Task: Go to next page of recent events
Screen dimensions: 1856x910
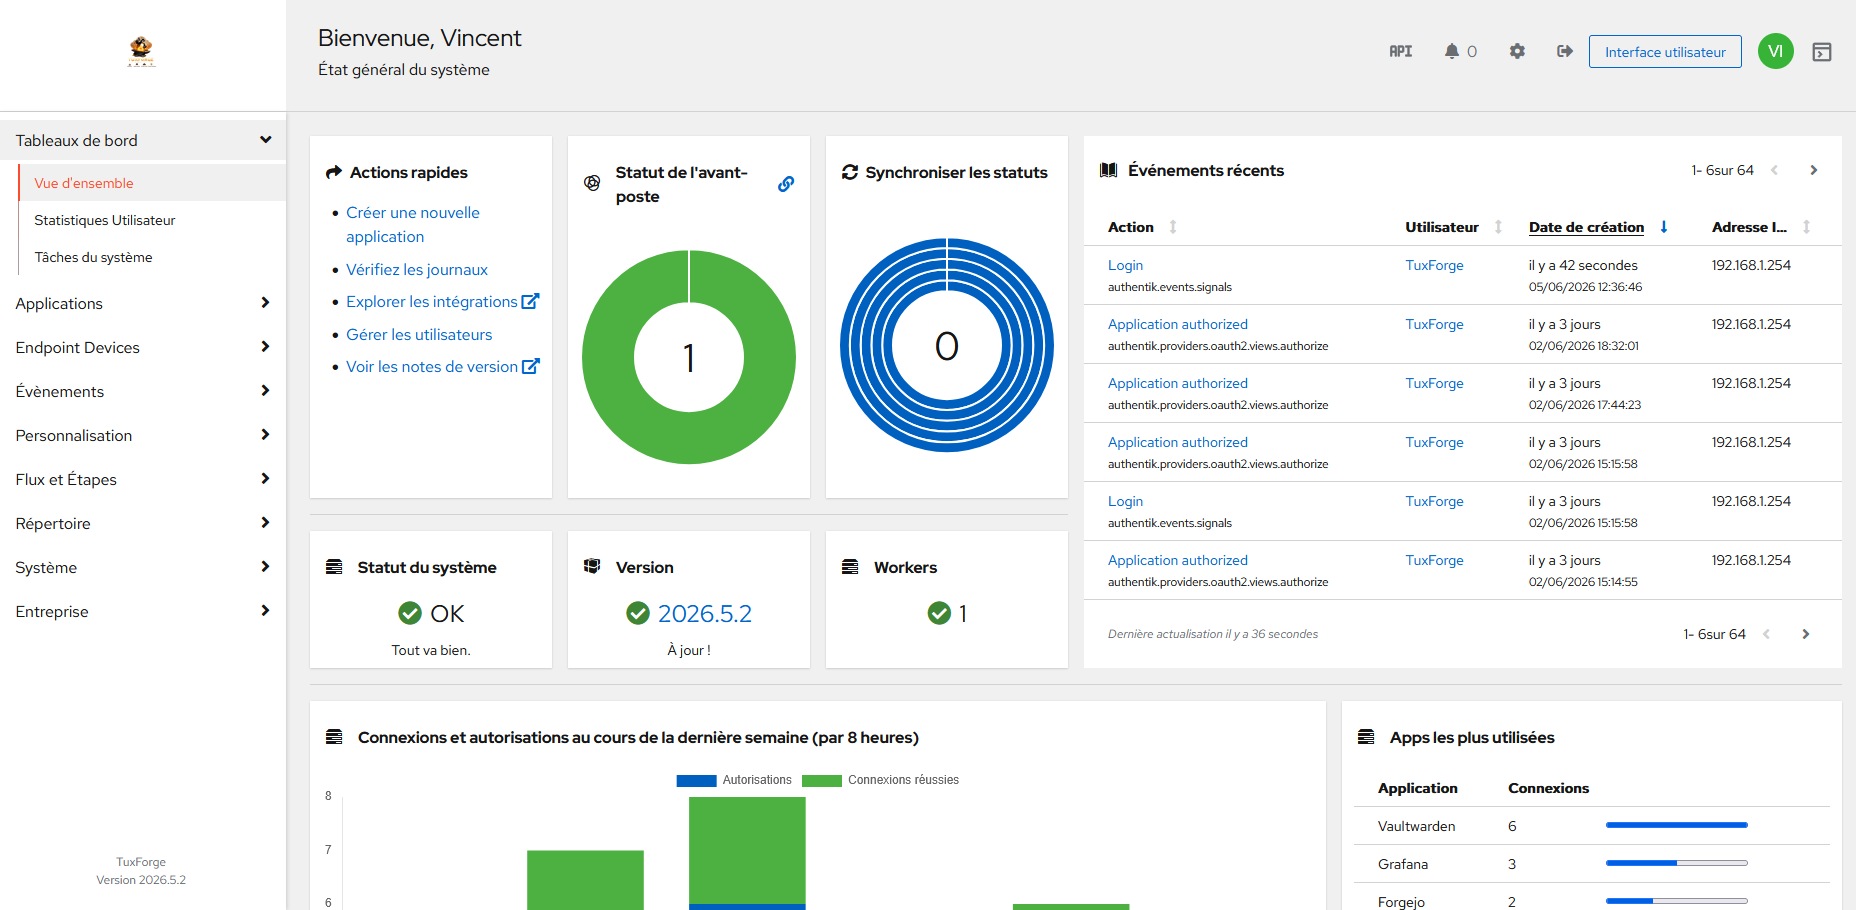Action: coord(1813,170)
